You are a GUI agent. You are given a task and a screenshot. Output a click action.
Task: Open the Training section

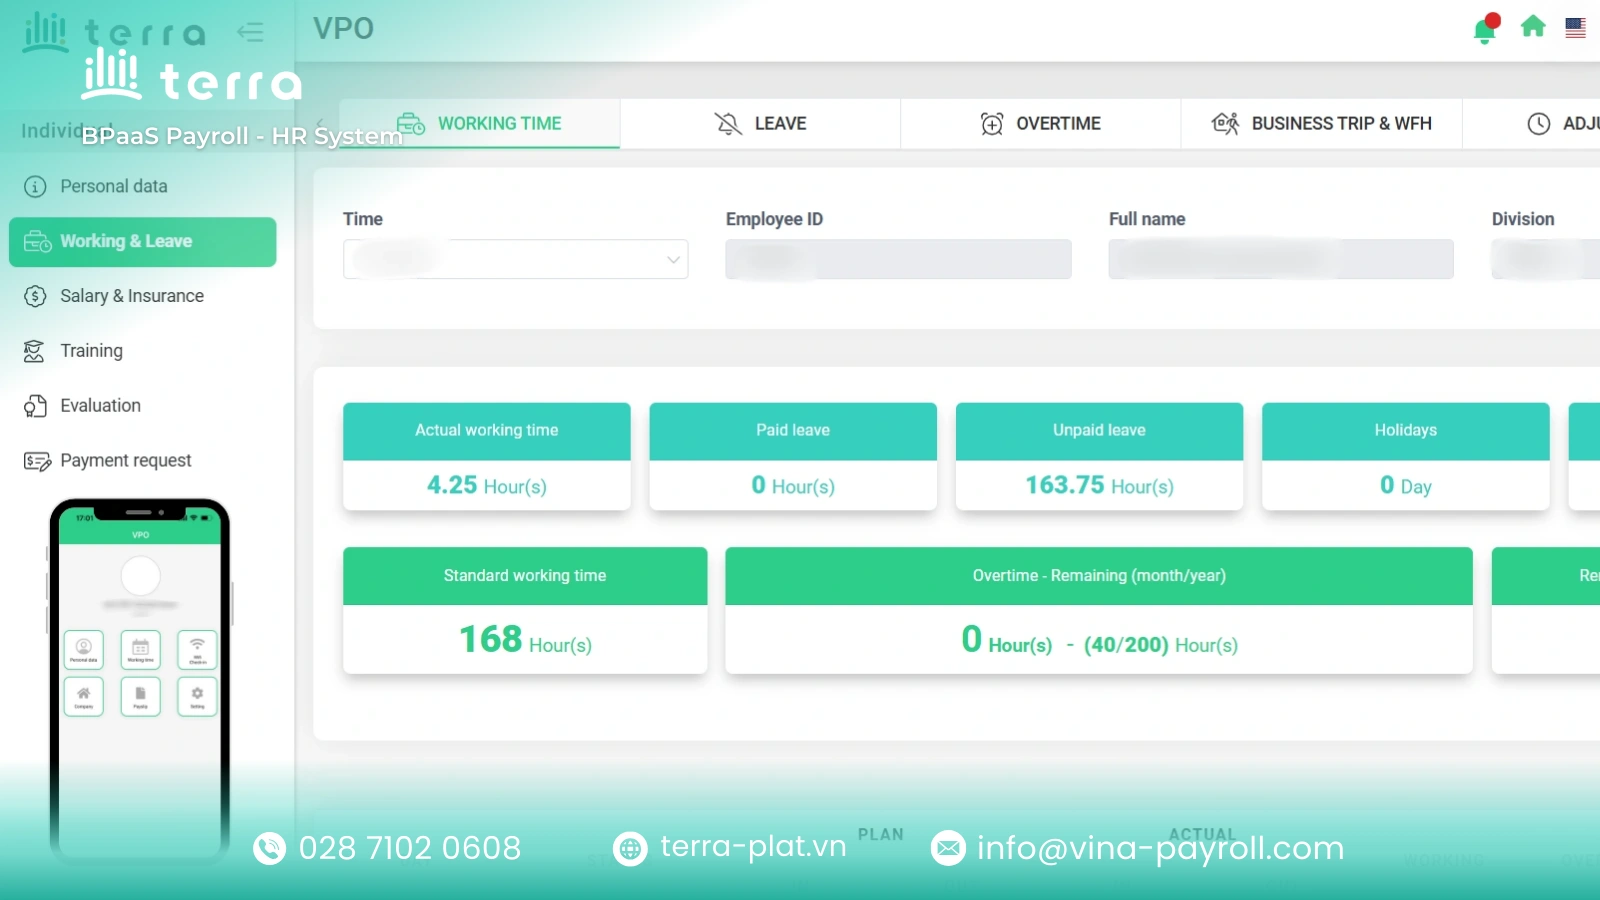(142, 351)
